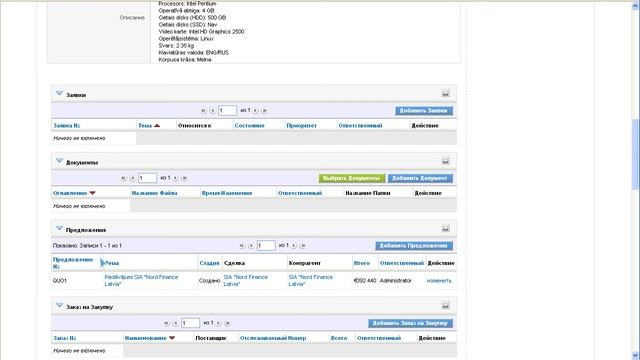Go to next page in Документы list

click(175, 178)
